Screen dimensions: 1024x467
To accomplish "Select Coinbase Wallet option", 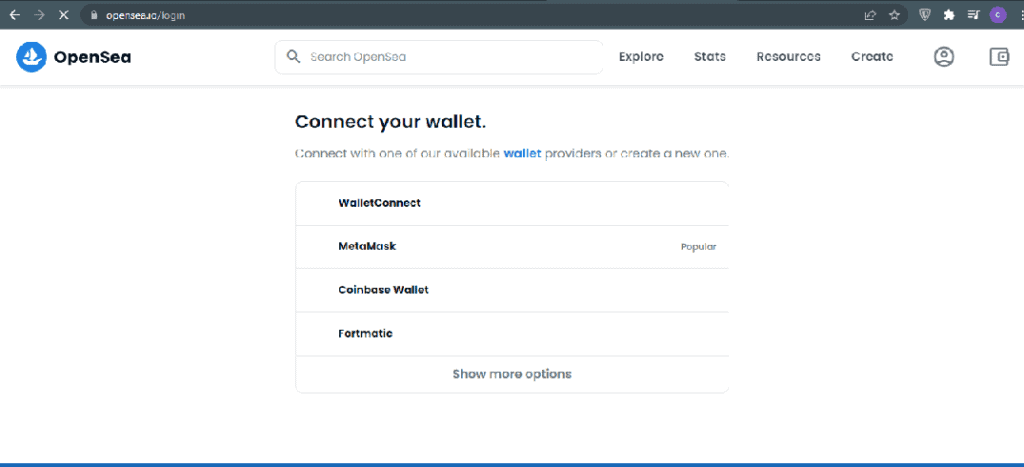I will click(512, 290).
